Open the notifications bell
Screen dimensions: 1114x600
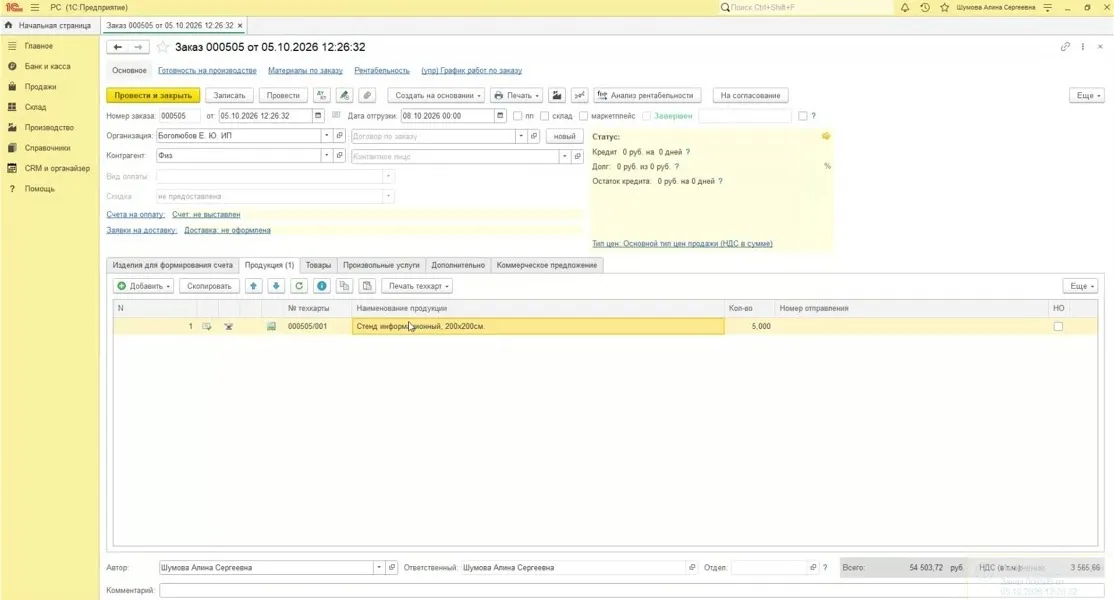click(904, 7)
